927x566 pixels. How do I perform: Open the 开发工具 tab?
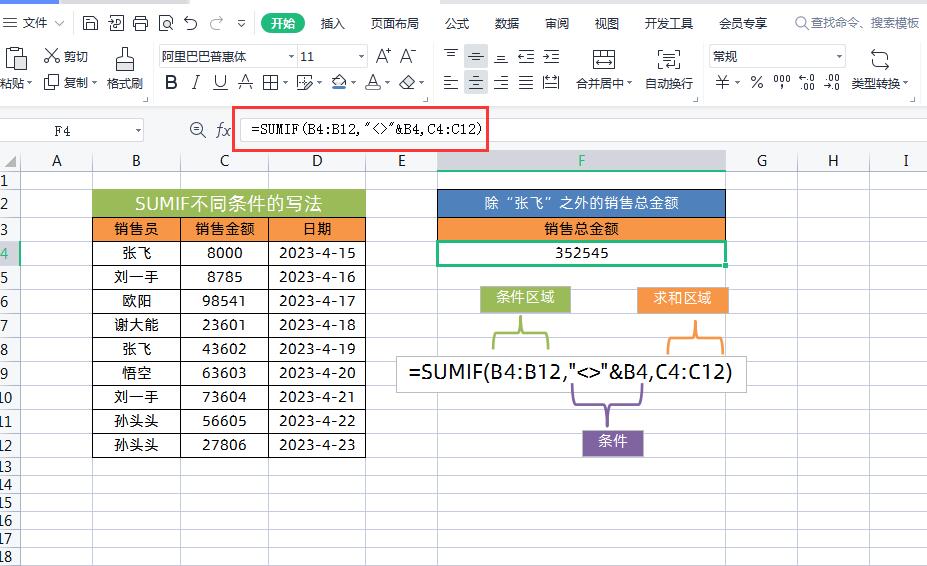point(669,23)
